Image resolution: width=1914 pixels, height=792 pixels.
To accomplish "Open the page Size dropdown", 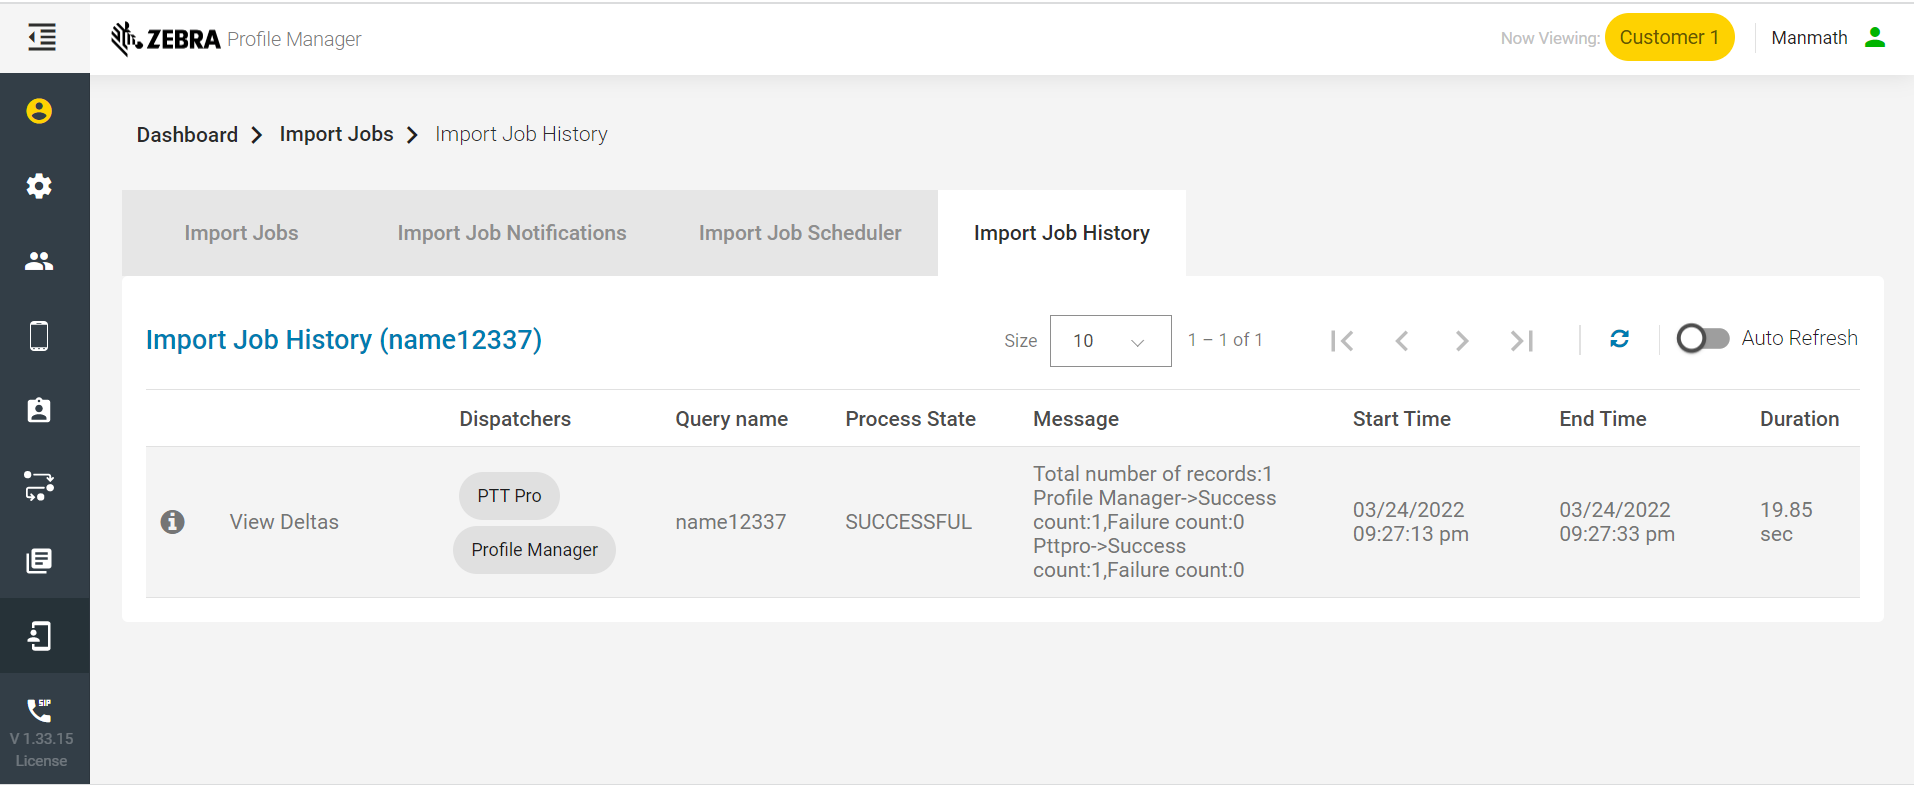I will pos(1110,341).
